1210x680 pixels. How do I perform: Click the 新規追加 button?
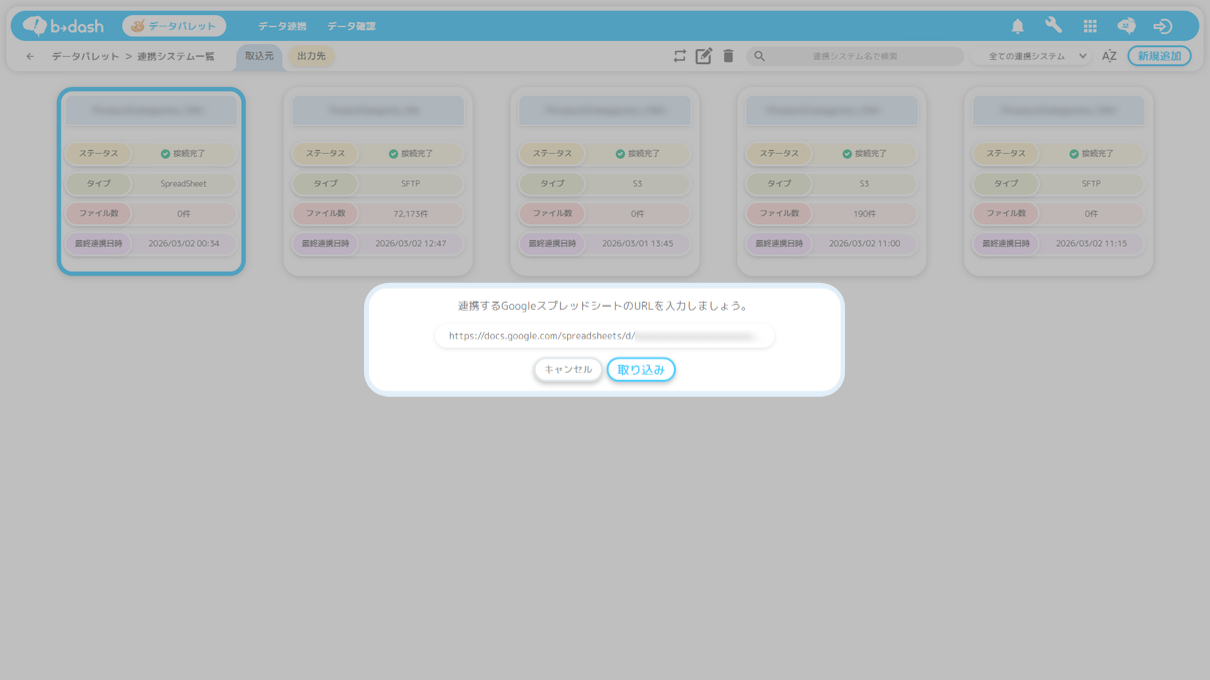click(1159, 56)
